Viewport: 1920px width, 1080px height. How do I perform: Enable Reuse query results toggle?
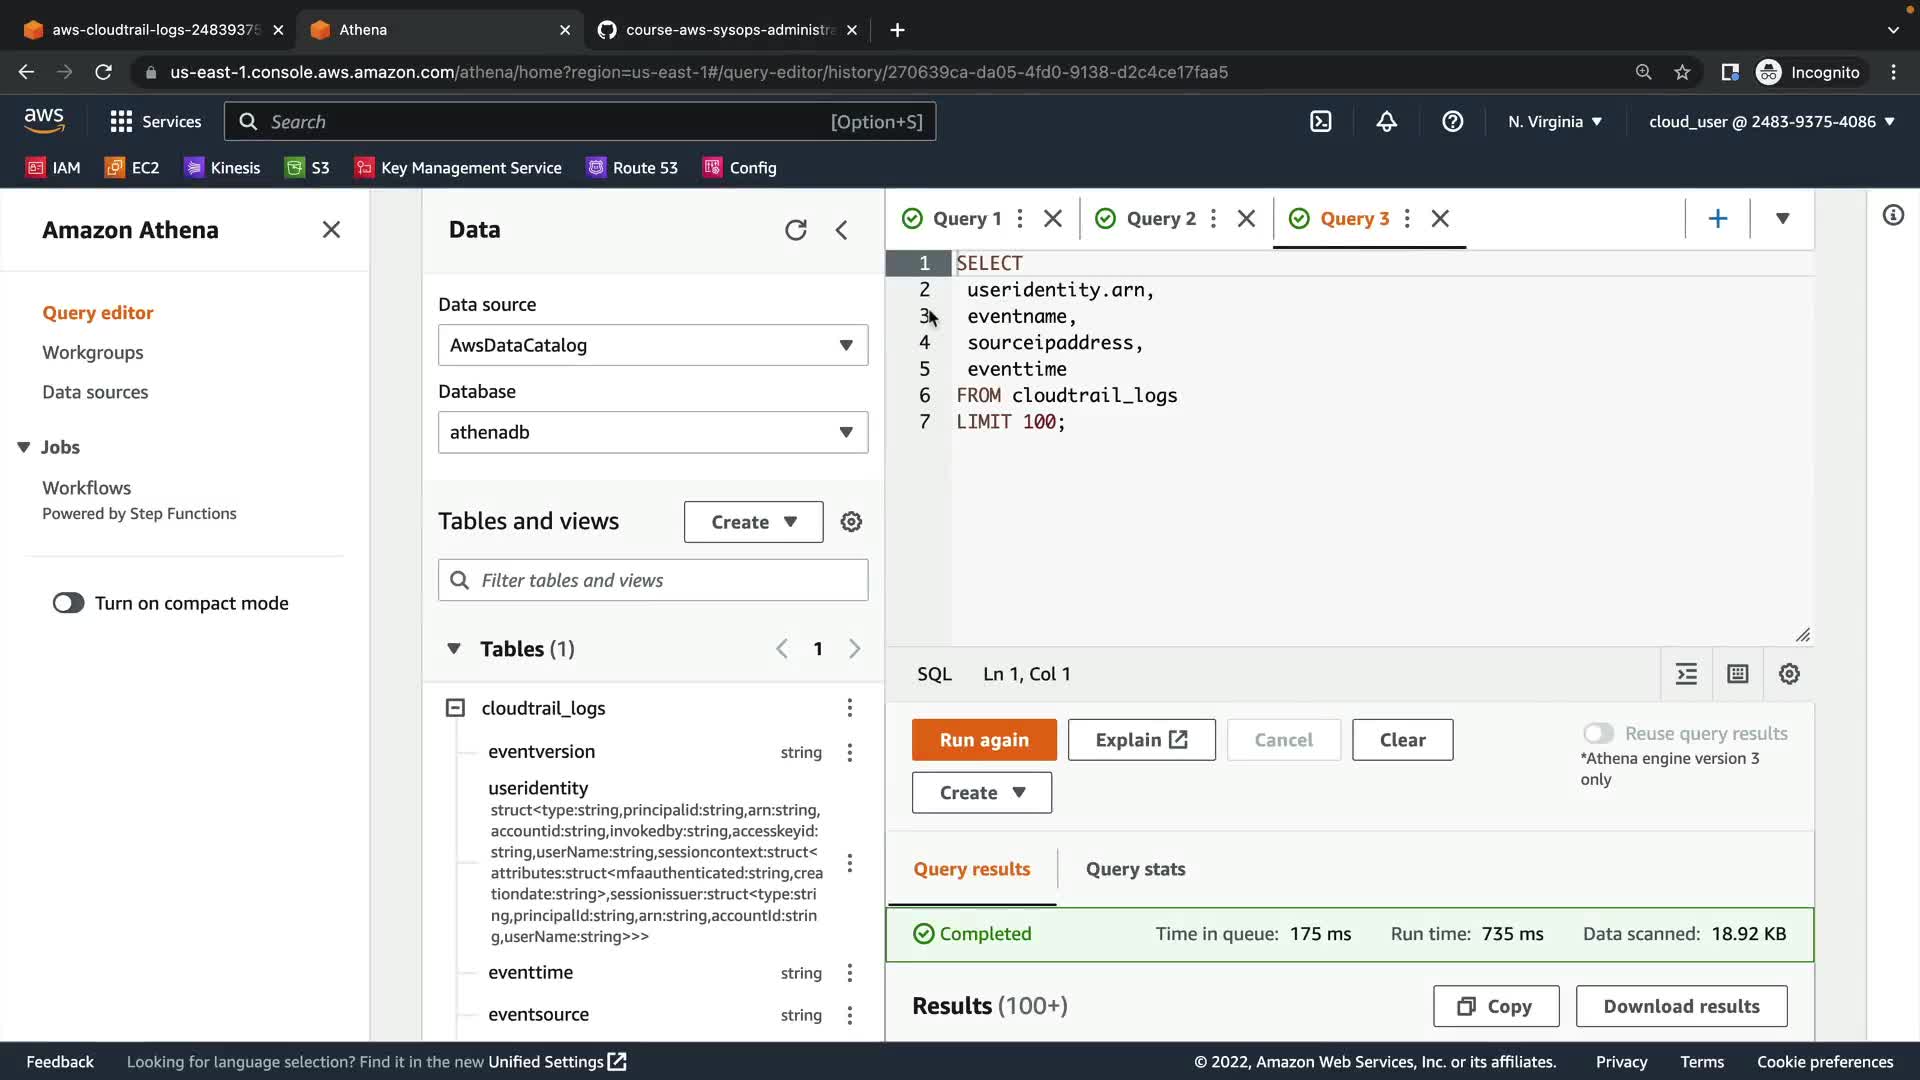[x=1598, y=733]
